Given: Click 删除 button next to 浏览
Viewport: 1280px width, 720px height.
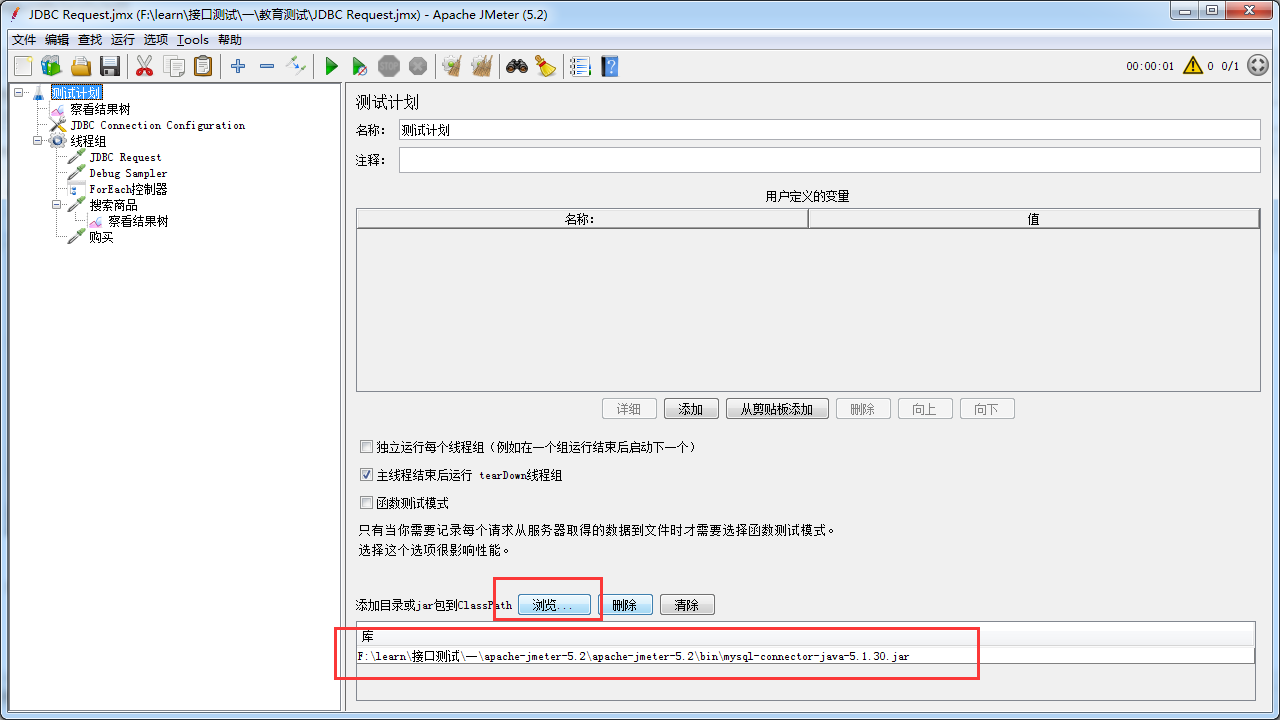Looking at the screenshot, I should click(x=625, y=605).
